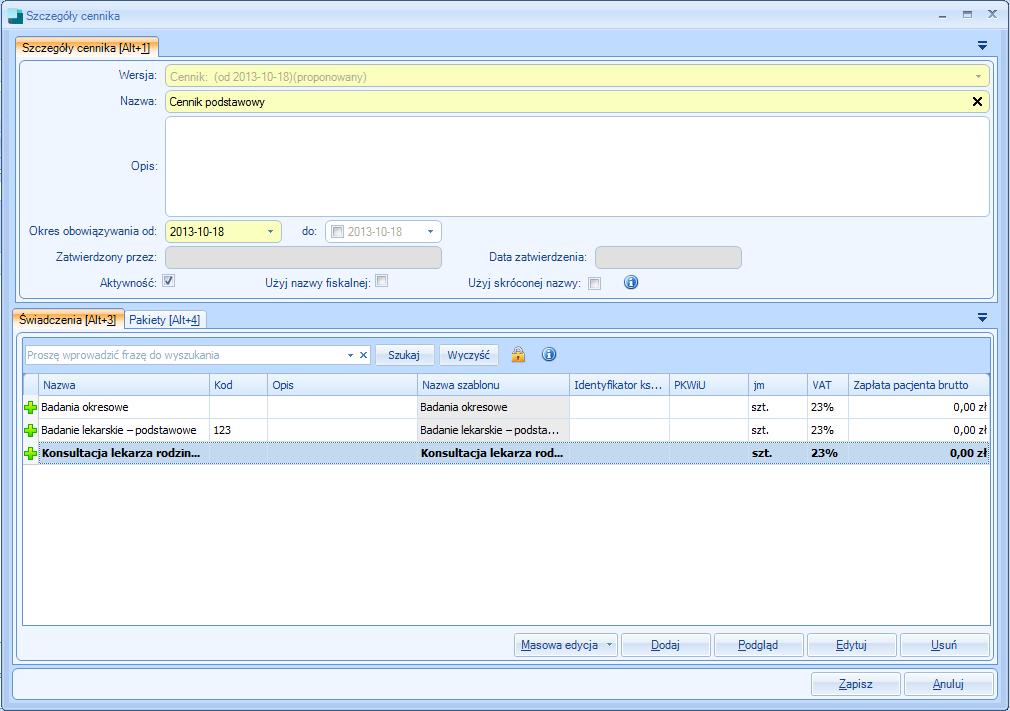
Task: Sort by the Nazwa szablonu column header
Action: tap(493, 385)
